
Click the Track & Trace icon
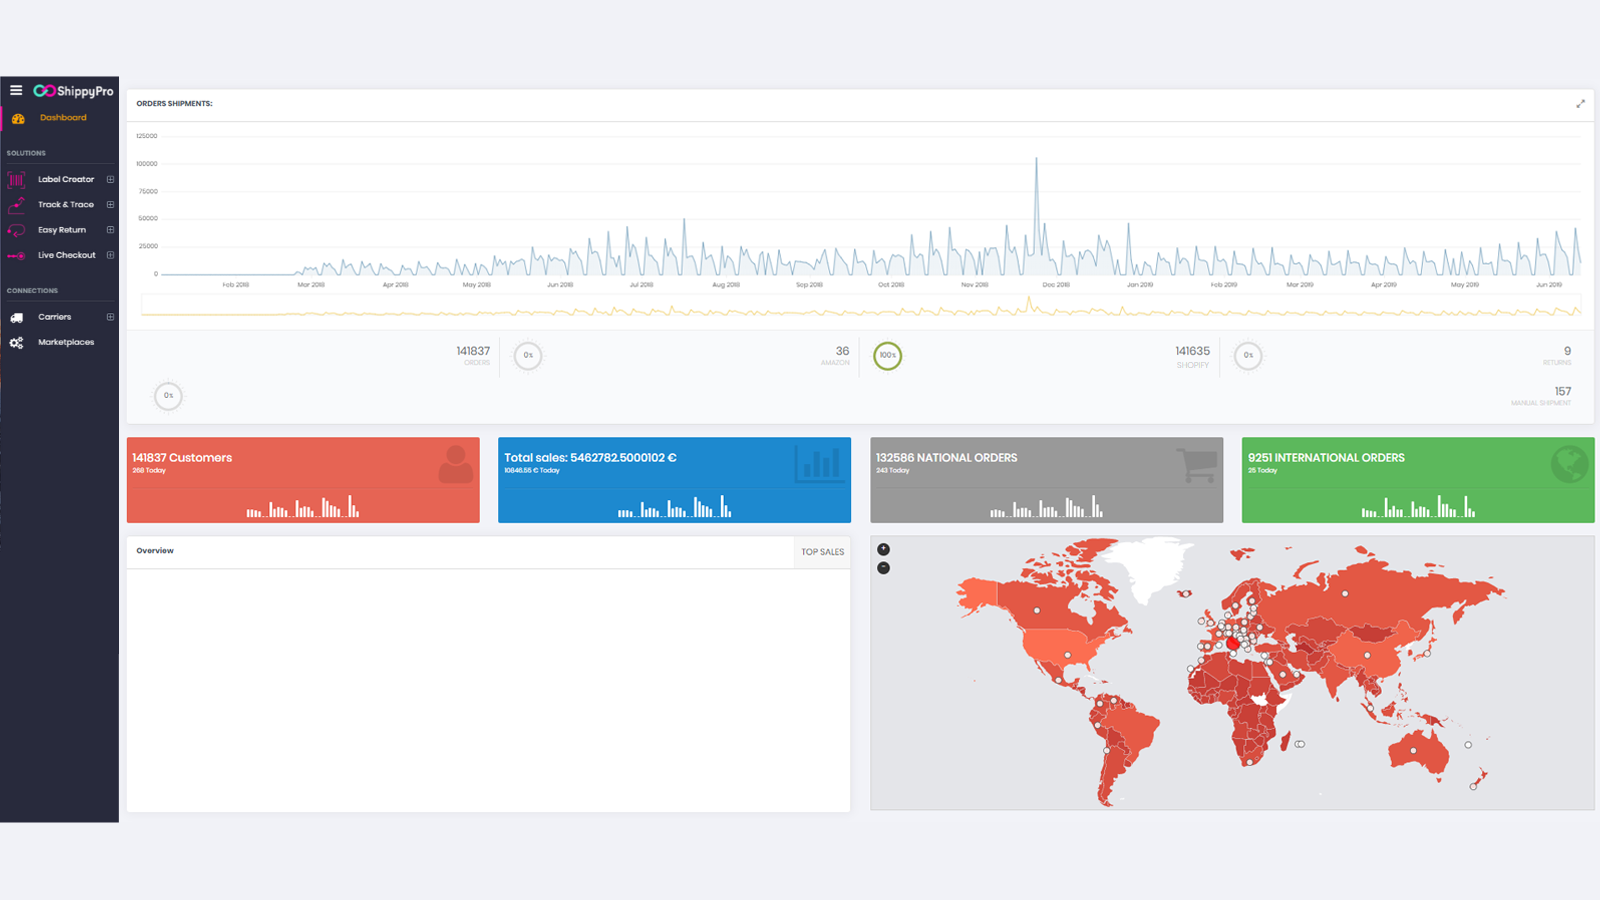[16, 205]
